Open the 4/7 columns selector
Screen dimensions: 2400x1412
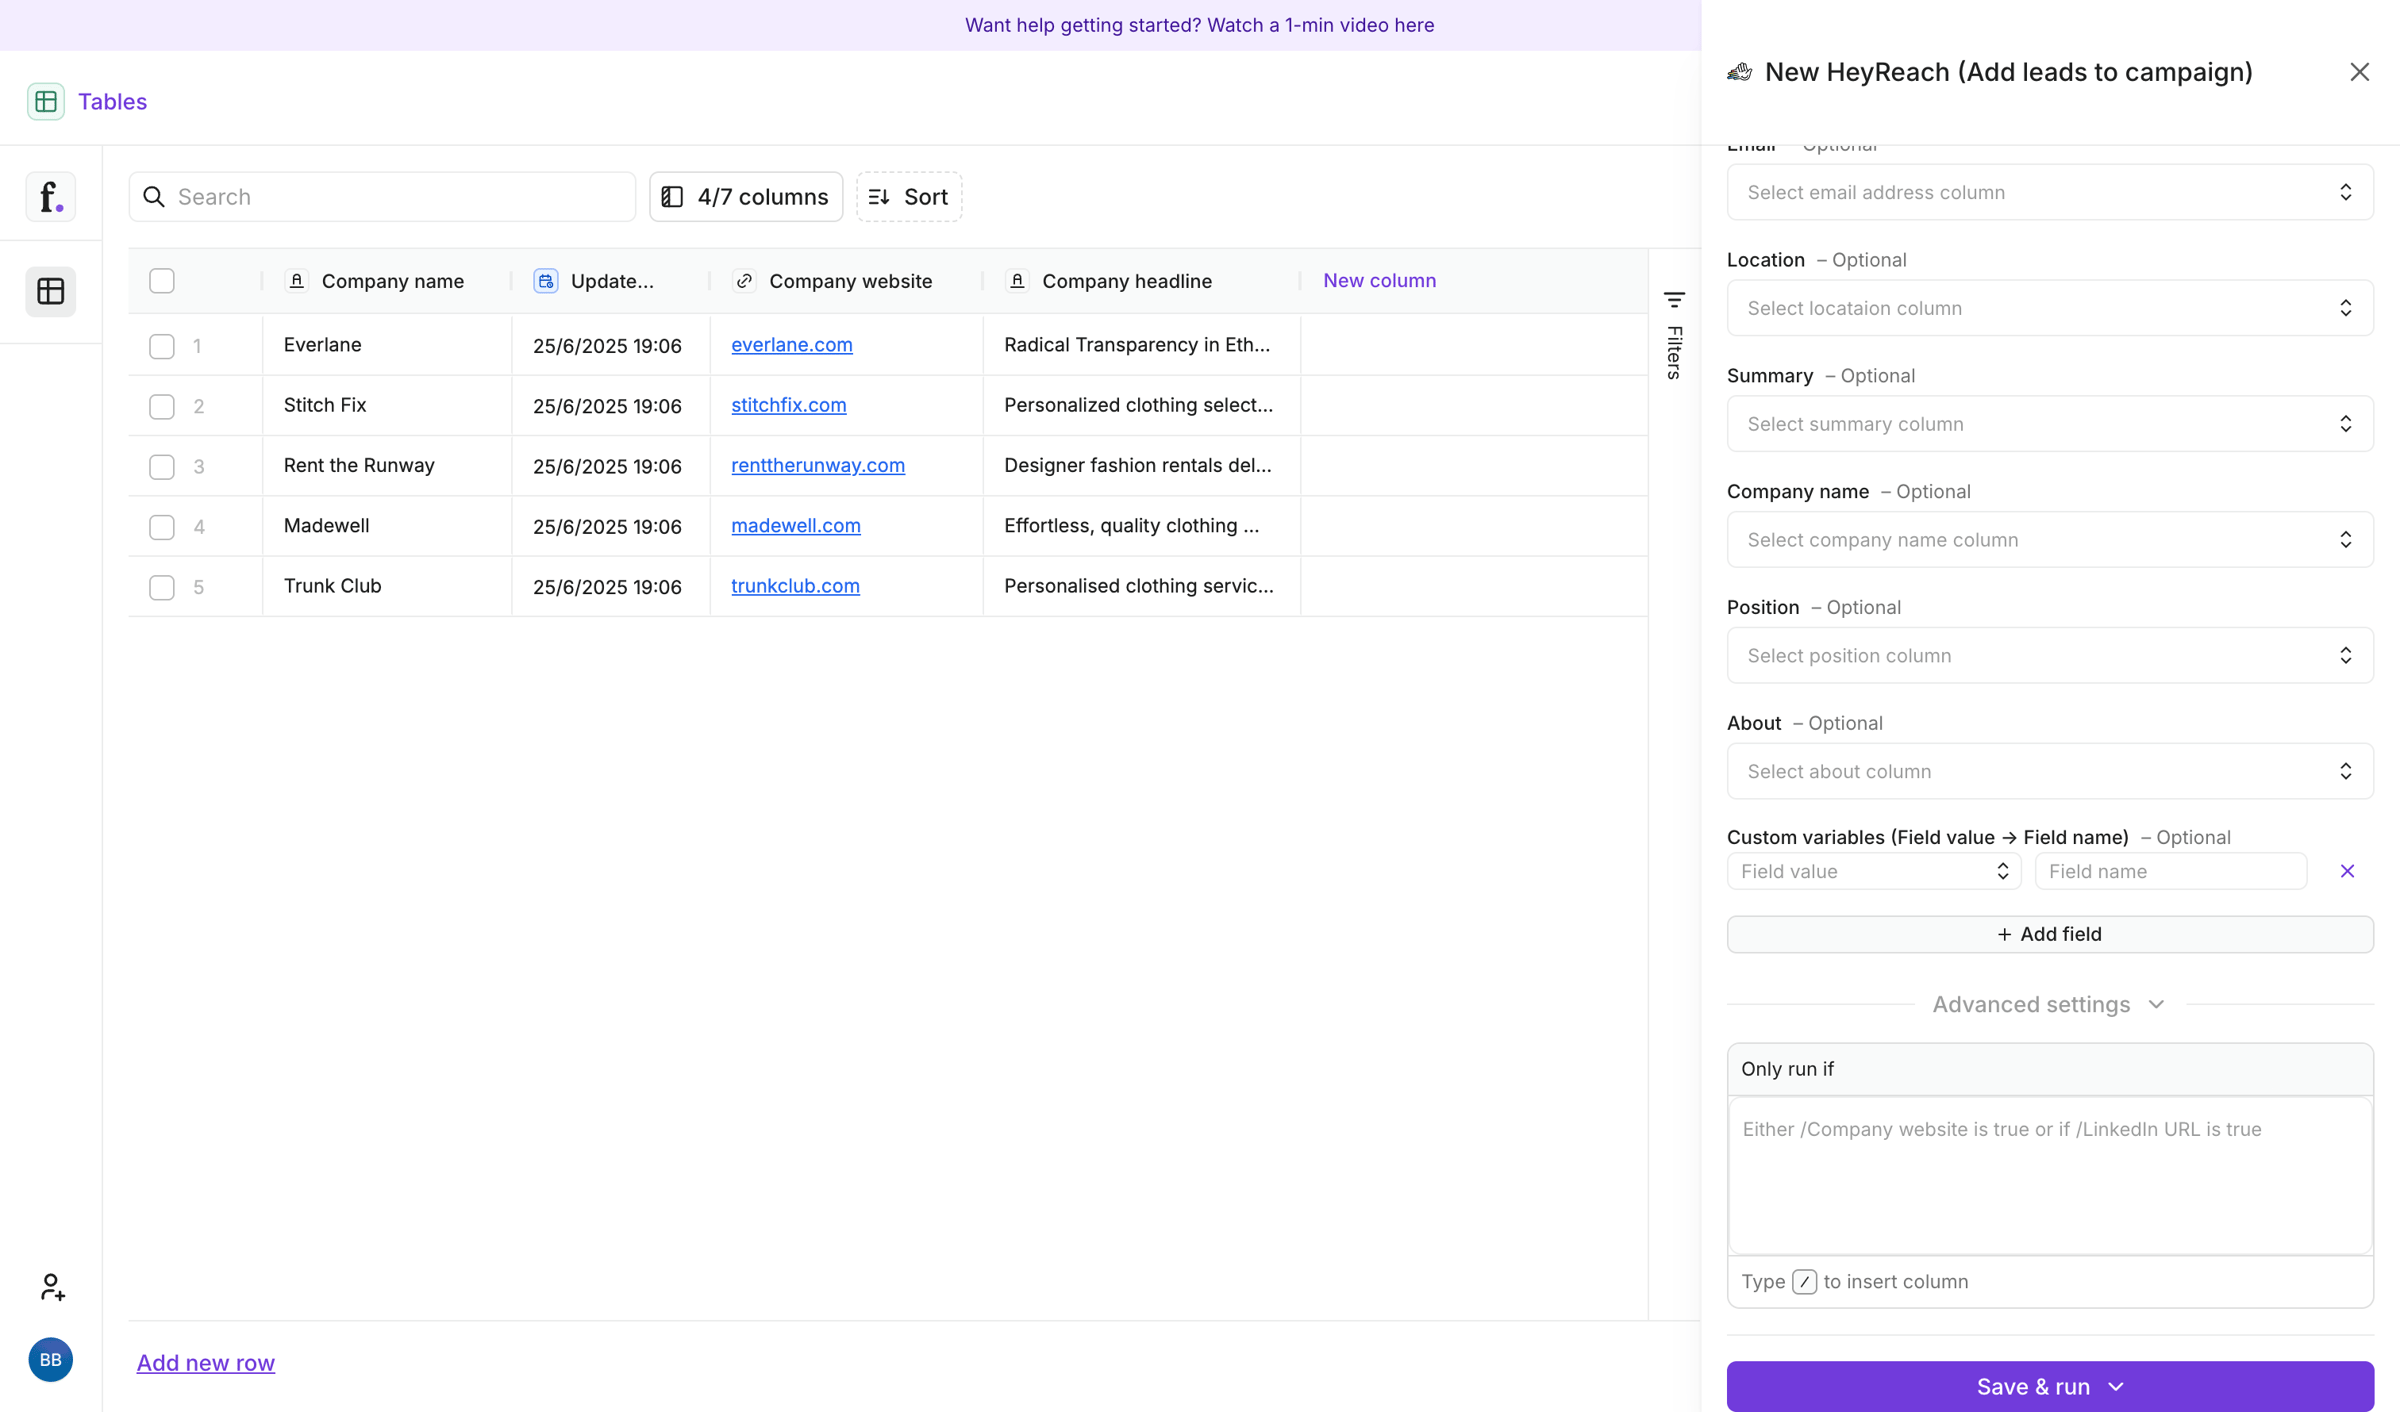(x=746, y=197)
